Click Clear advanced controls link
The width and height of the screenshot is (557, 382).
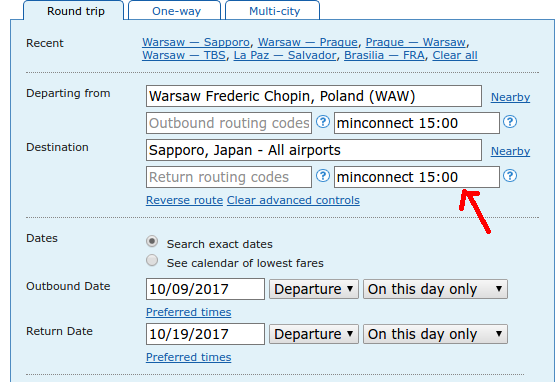(x=293, y=200)
